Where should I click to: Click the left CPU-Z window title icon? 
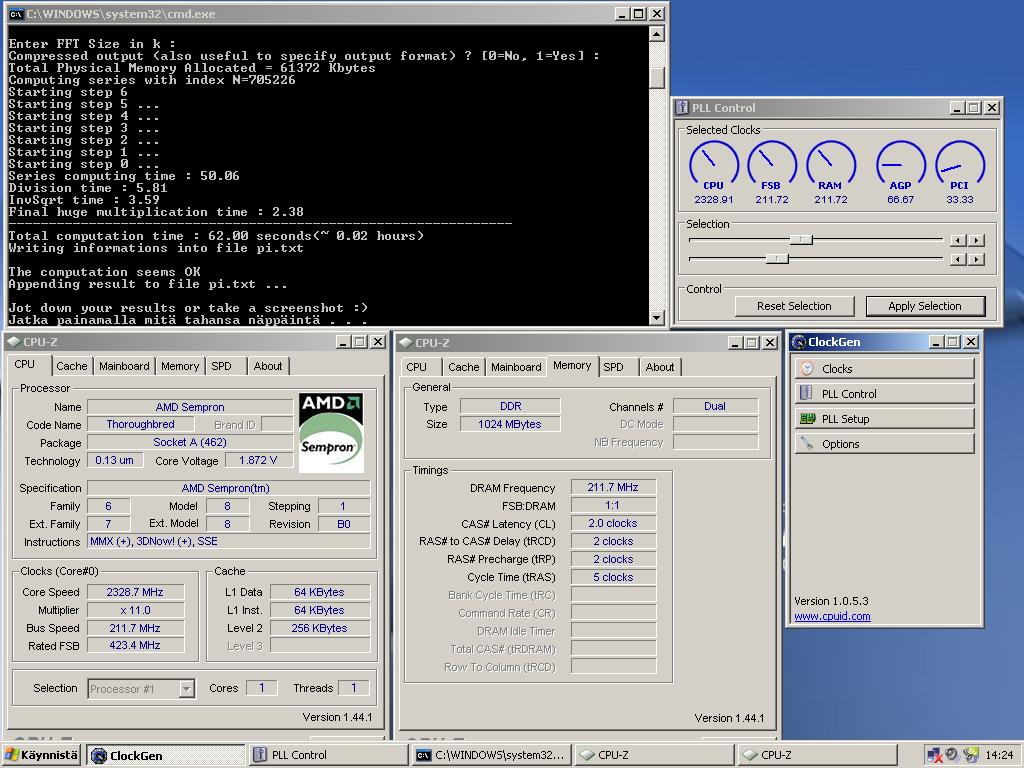(x=13, y=342)
